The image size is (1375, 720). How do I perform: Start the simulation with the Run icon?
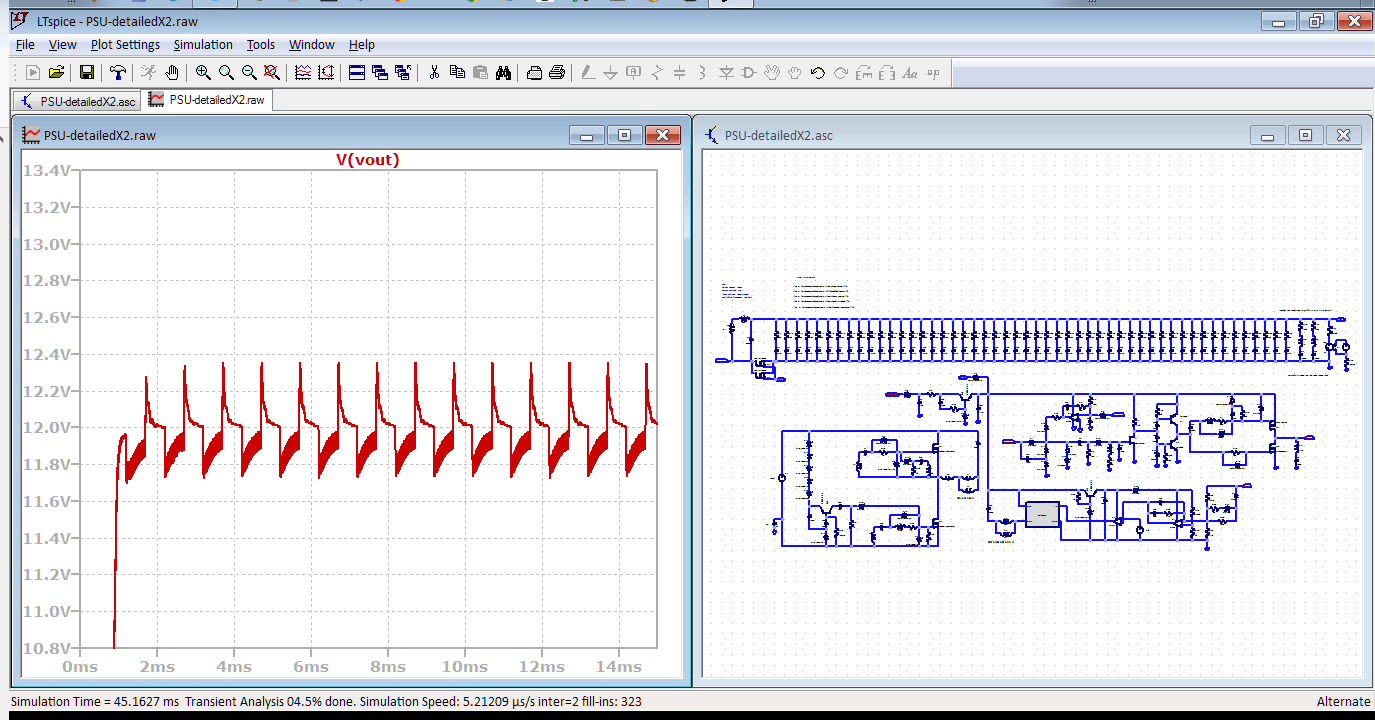(x=148, y=72)
